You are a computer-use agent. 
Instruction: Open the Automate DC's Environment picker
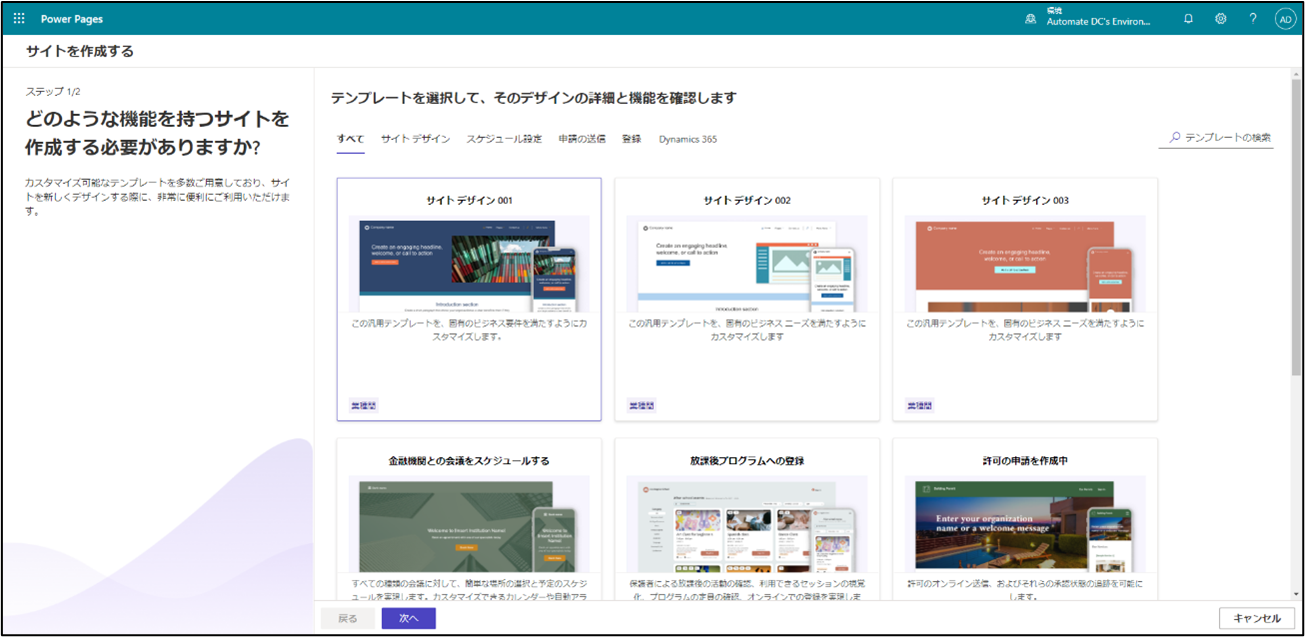pos(1098,18)
